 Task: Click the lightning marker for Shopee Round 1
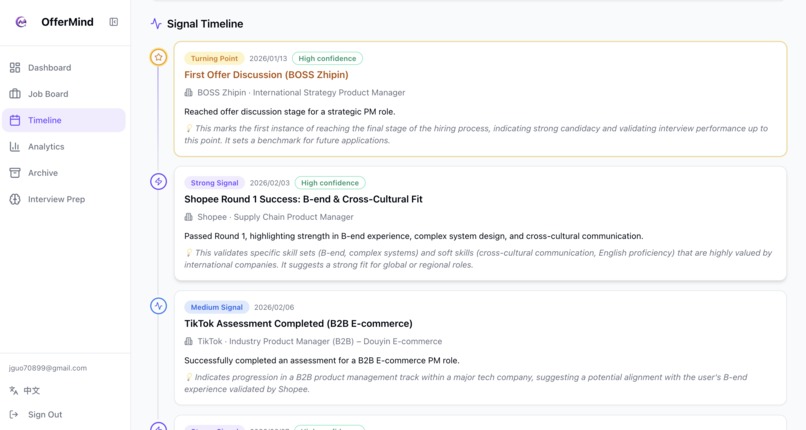[x=158, y=181]
